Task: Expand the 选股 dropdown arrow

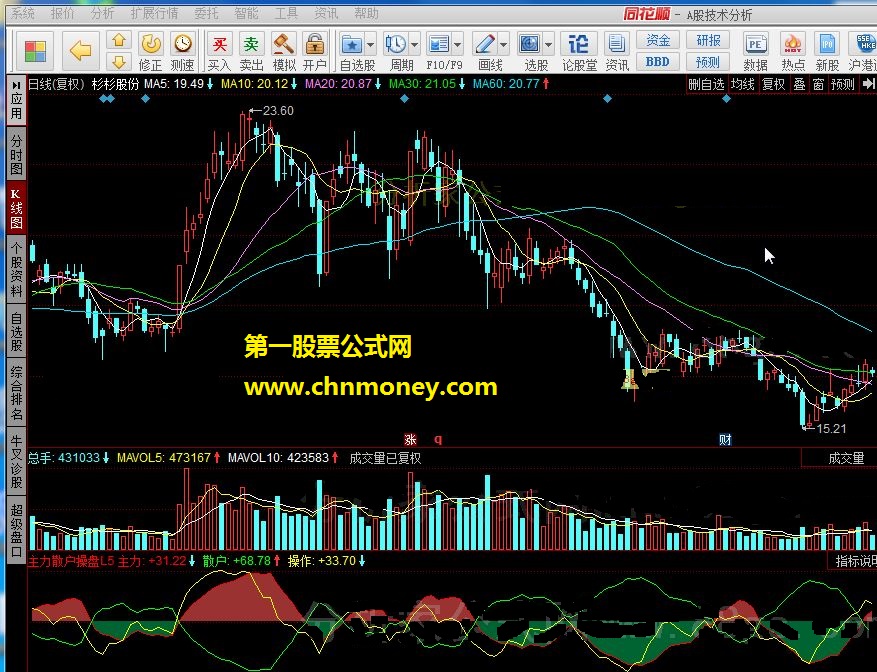Action: pos(549,44)
